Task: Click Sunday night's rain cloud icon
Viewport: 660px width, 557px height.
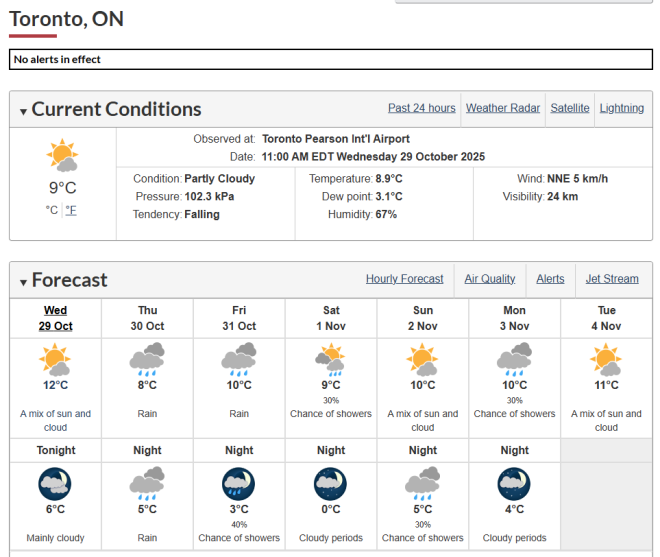Action: tap(423, 484)
